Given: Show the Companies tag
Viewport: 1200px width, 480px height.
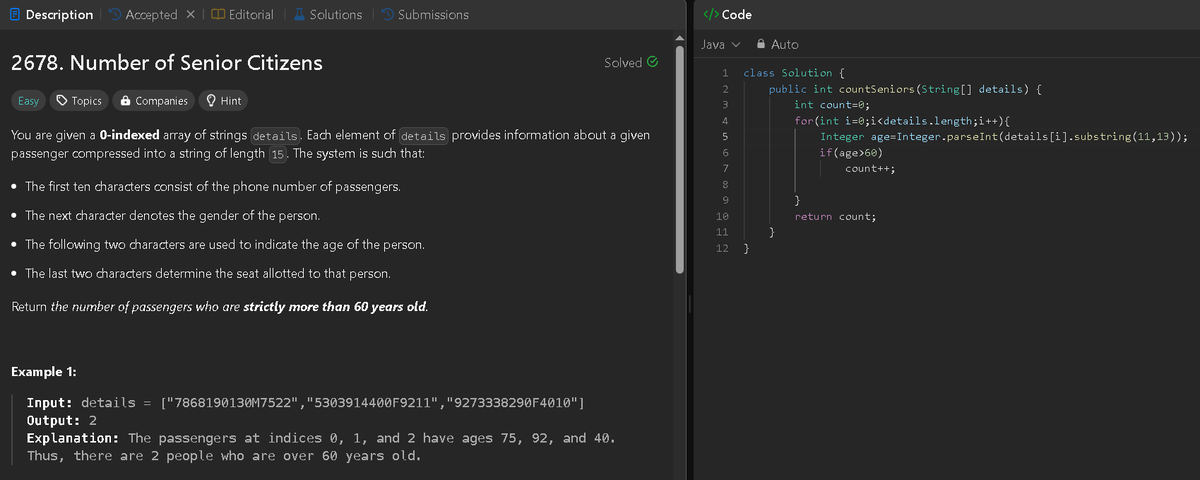Looking at the screenshot, I should [x=153, y=101].
